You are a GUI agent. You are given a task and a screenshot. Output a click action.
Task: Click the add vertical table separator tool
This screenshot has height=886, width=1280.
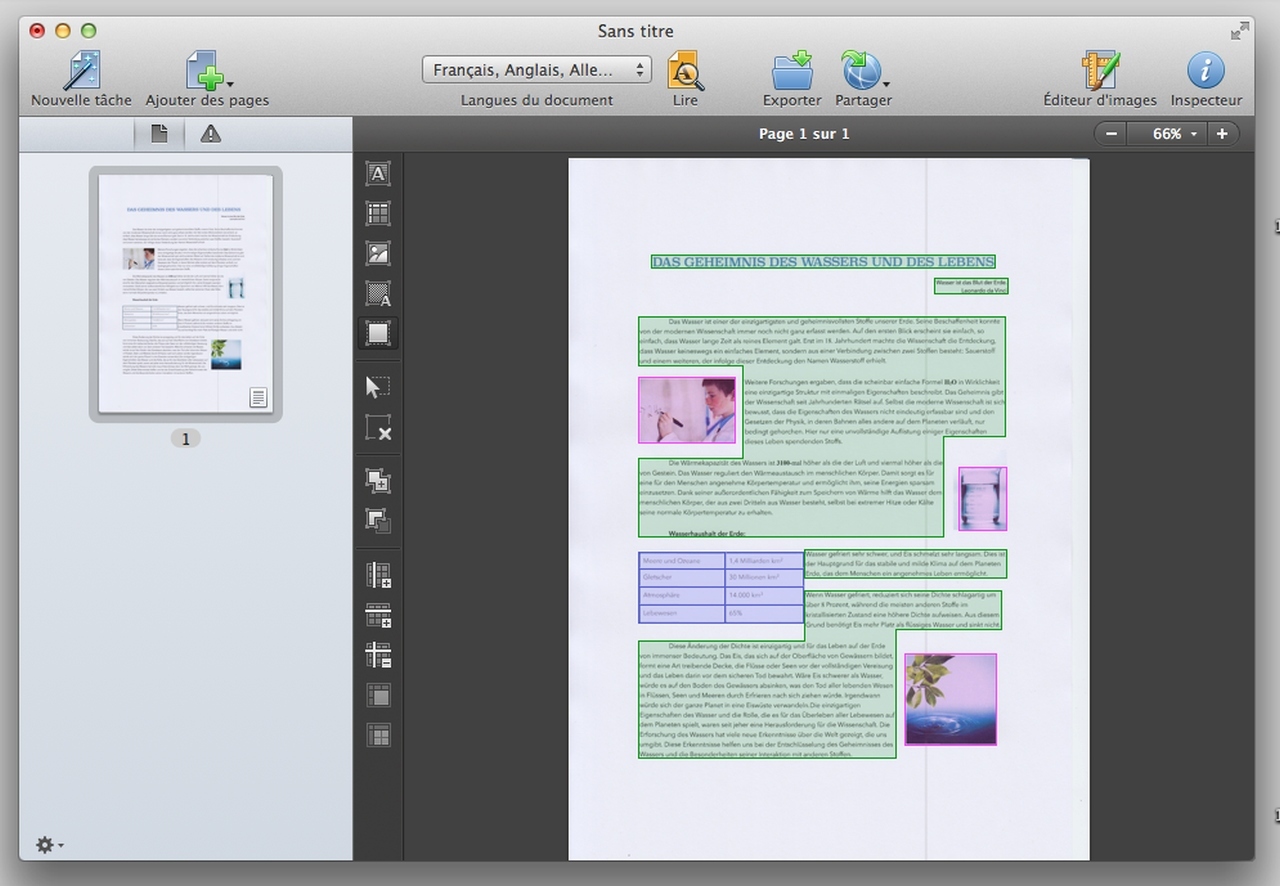point(378,575)
